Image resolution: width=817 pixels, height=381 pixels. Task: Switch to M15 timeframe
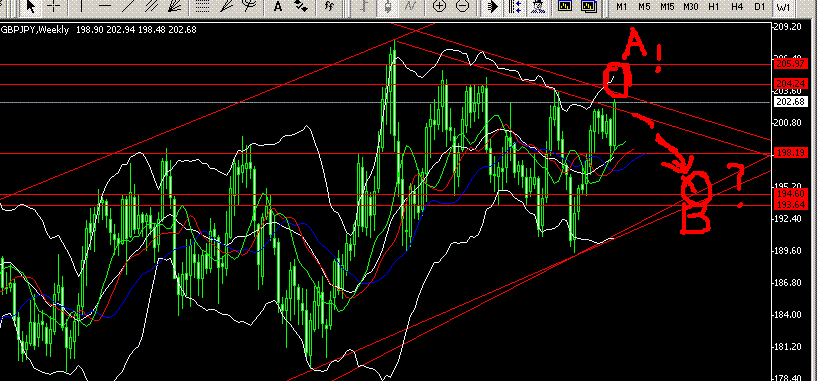coord(667,7)
